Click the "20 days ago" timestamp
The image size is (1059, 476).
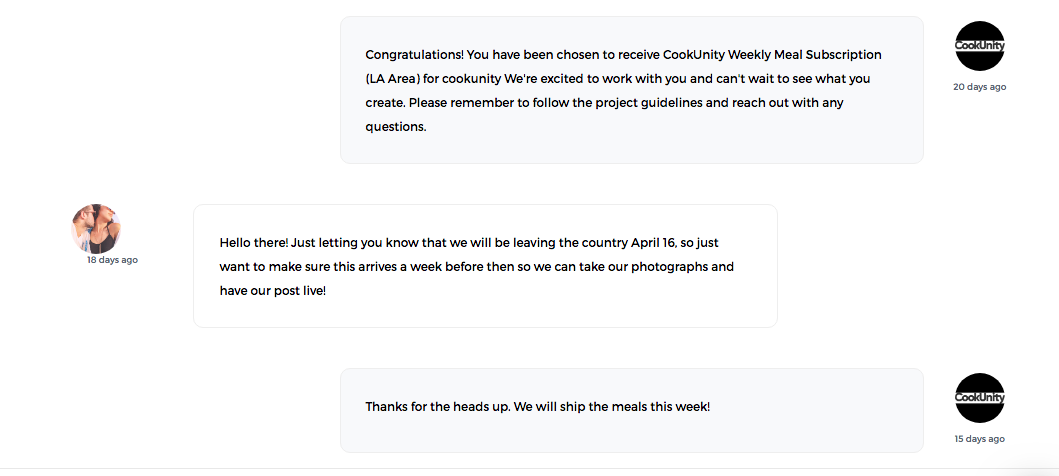[979, 87]
